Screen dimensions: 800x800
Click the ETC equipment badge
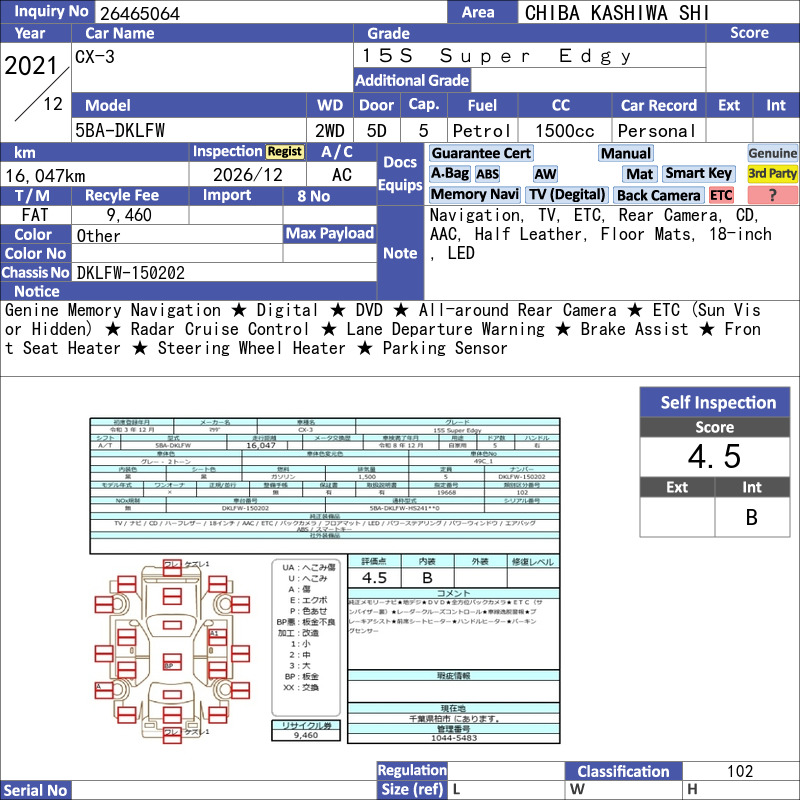tap(721, 195)
